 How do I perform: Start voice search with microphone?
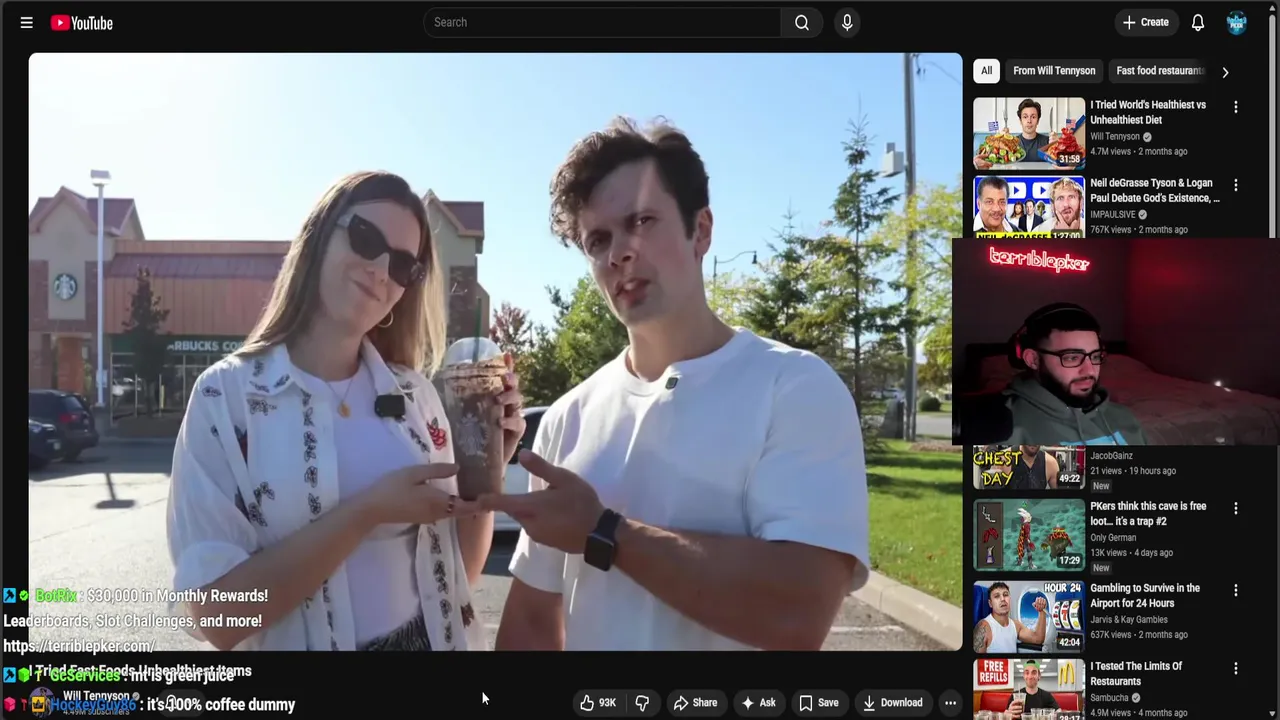click(847, 22)
